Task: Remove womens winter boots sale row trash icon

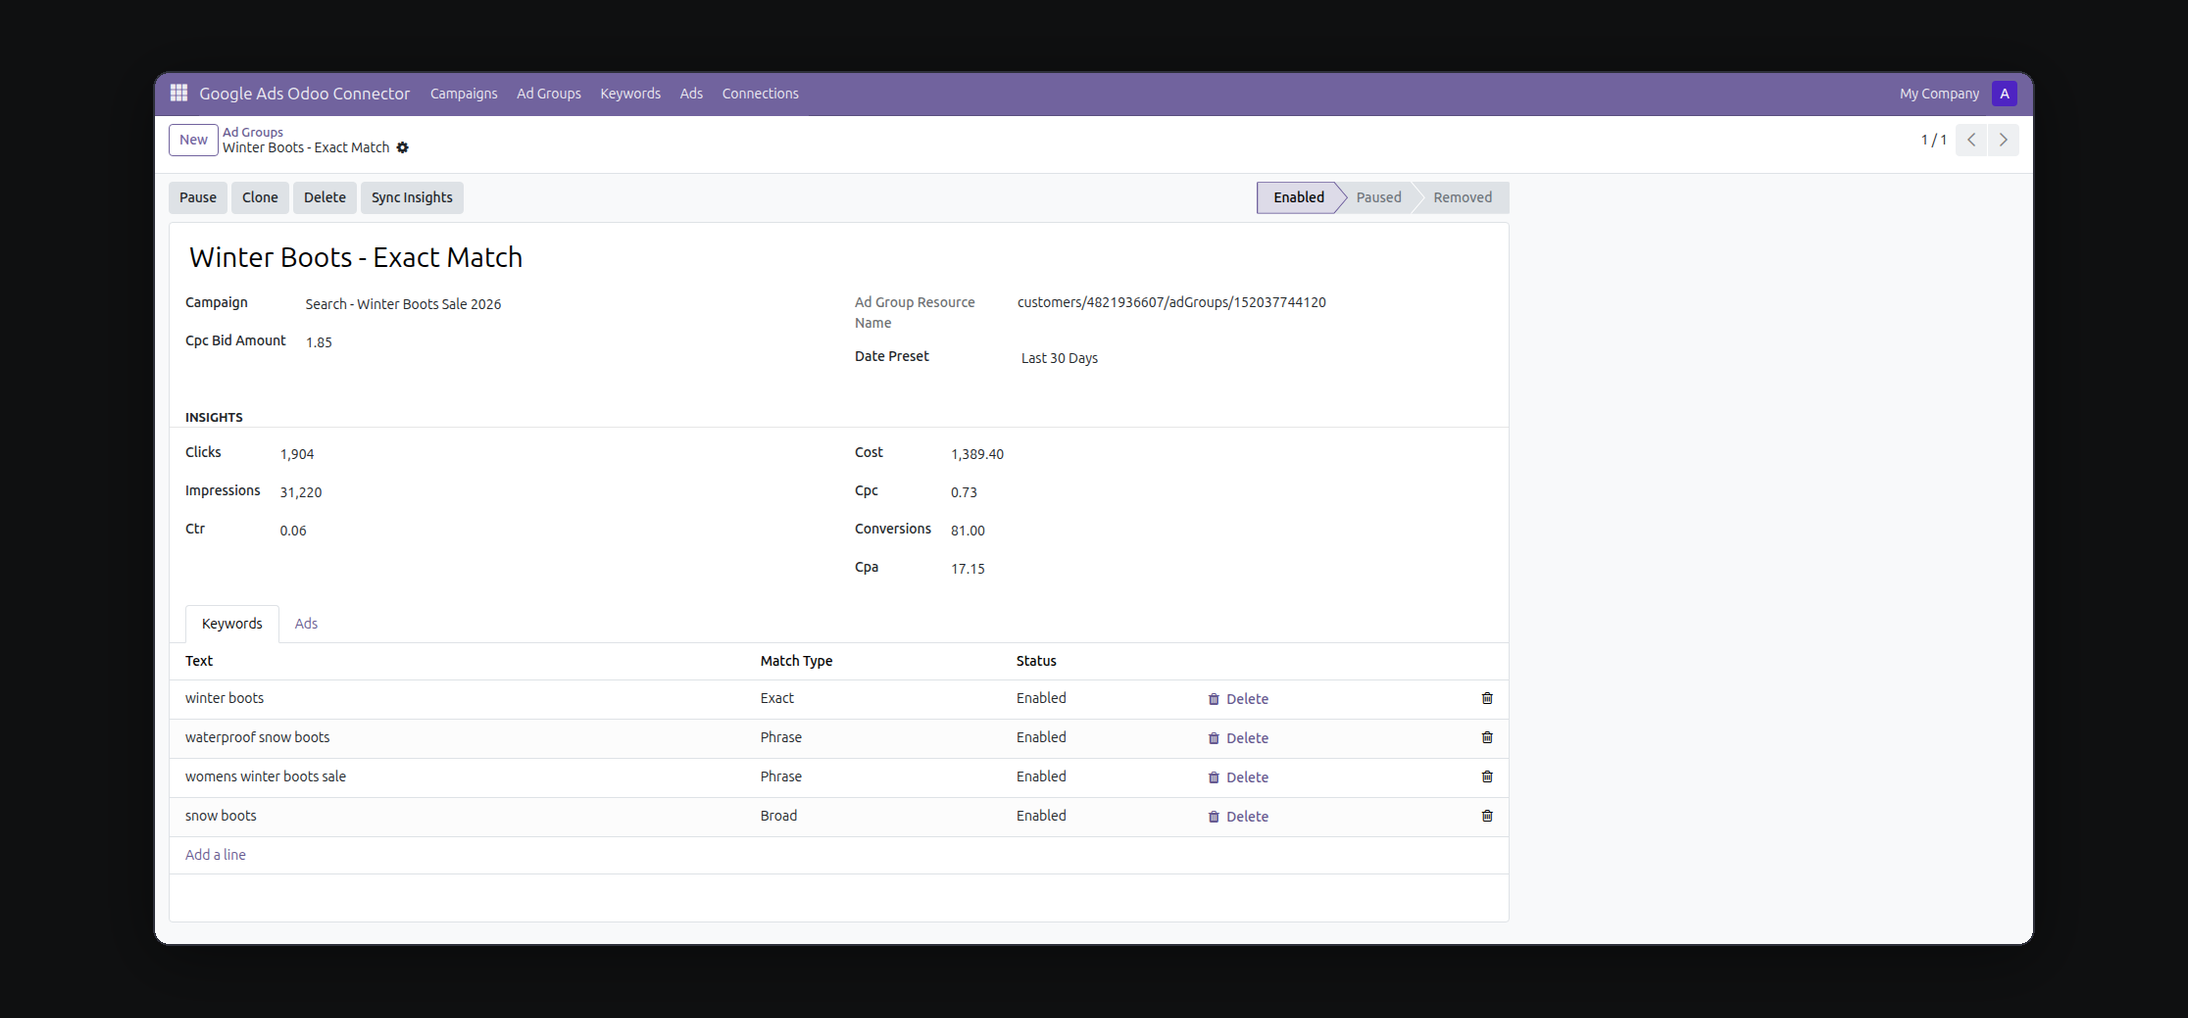Action: [1487, 776]
